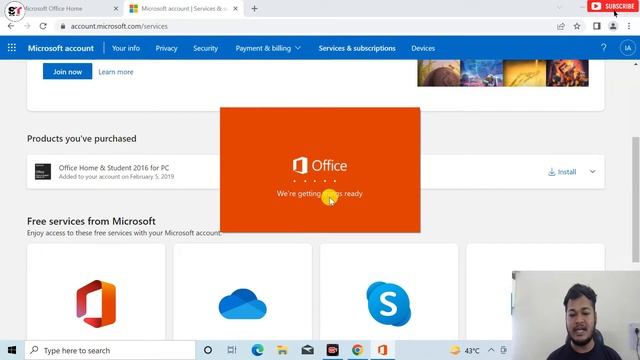The height and width of the screenshot is (360, 640).
Task: Select Services & subscriptions
Action: (x=357, y=48)
